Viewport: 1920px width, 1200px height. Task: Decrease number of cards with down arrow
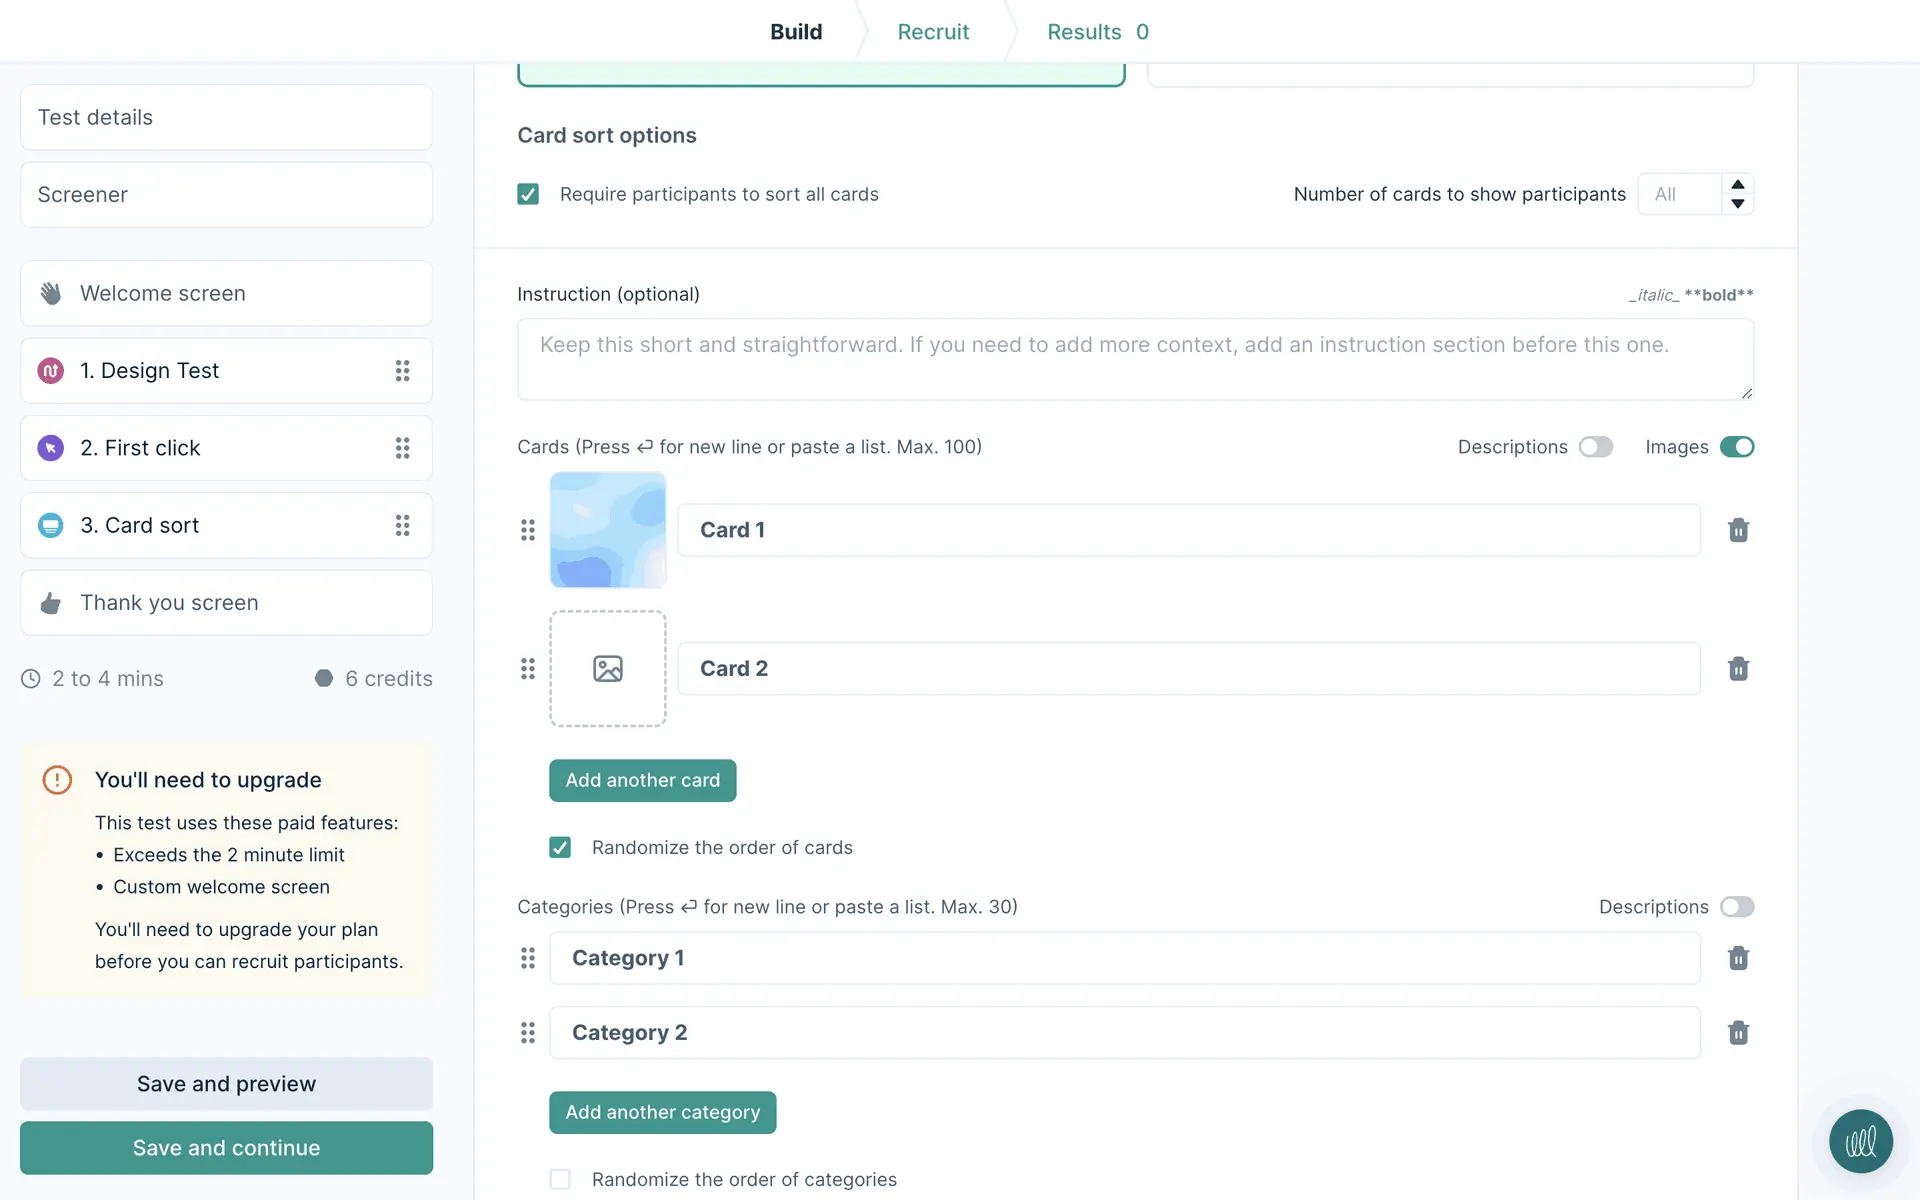tap(1738, 204)
